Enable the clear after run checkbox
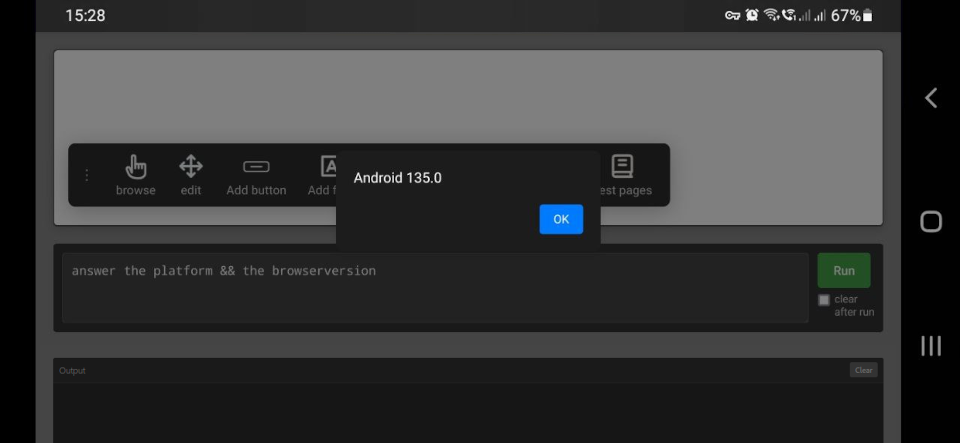 tap(824, 300)
